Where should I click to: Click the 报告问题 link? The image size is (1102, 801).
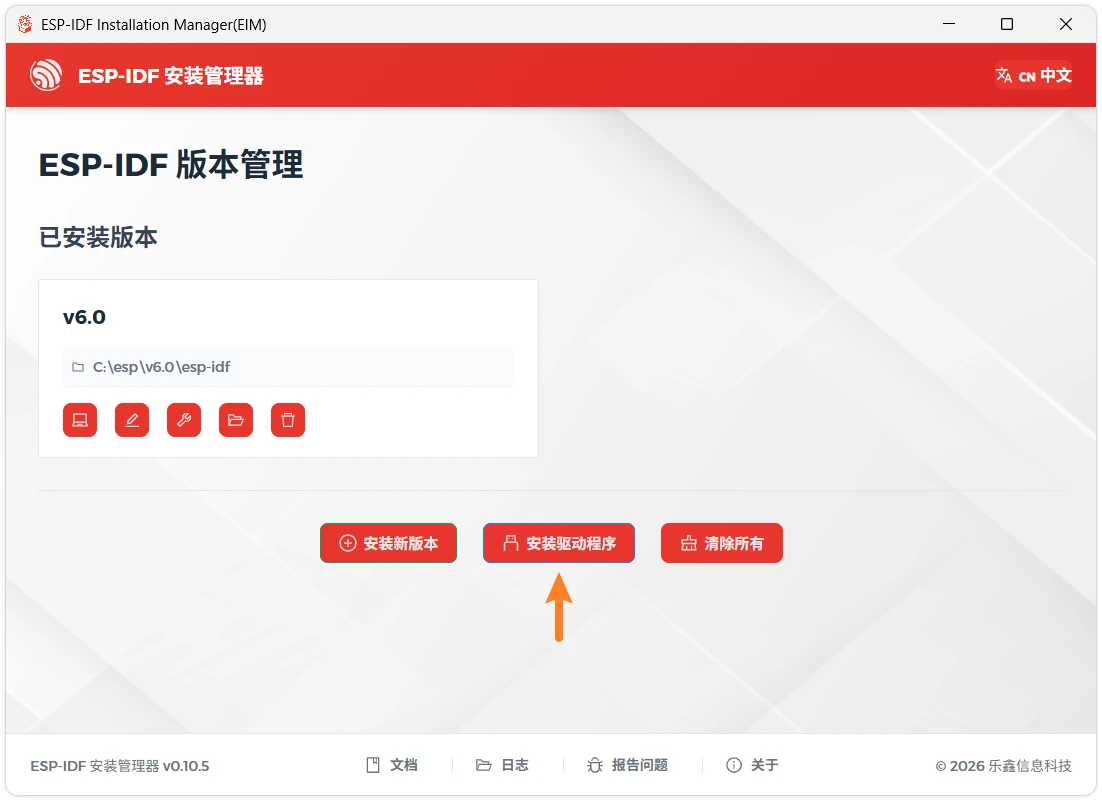637,764
